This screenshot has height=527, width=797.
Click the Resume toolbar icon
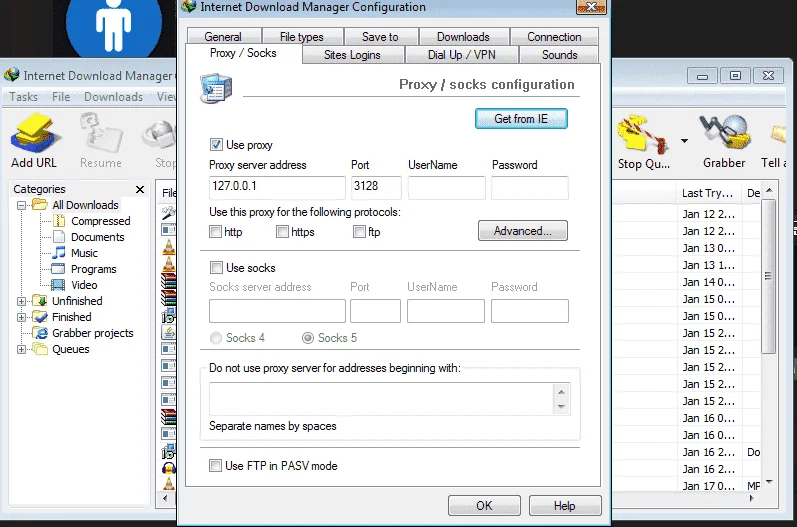tap(101, 133)
